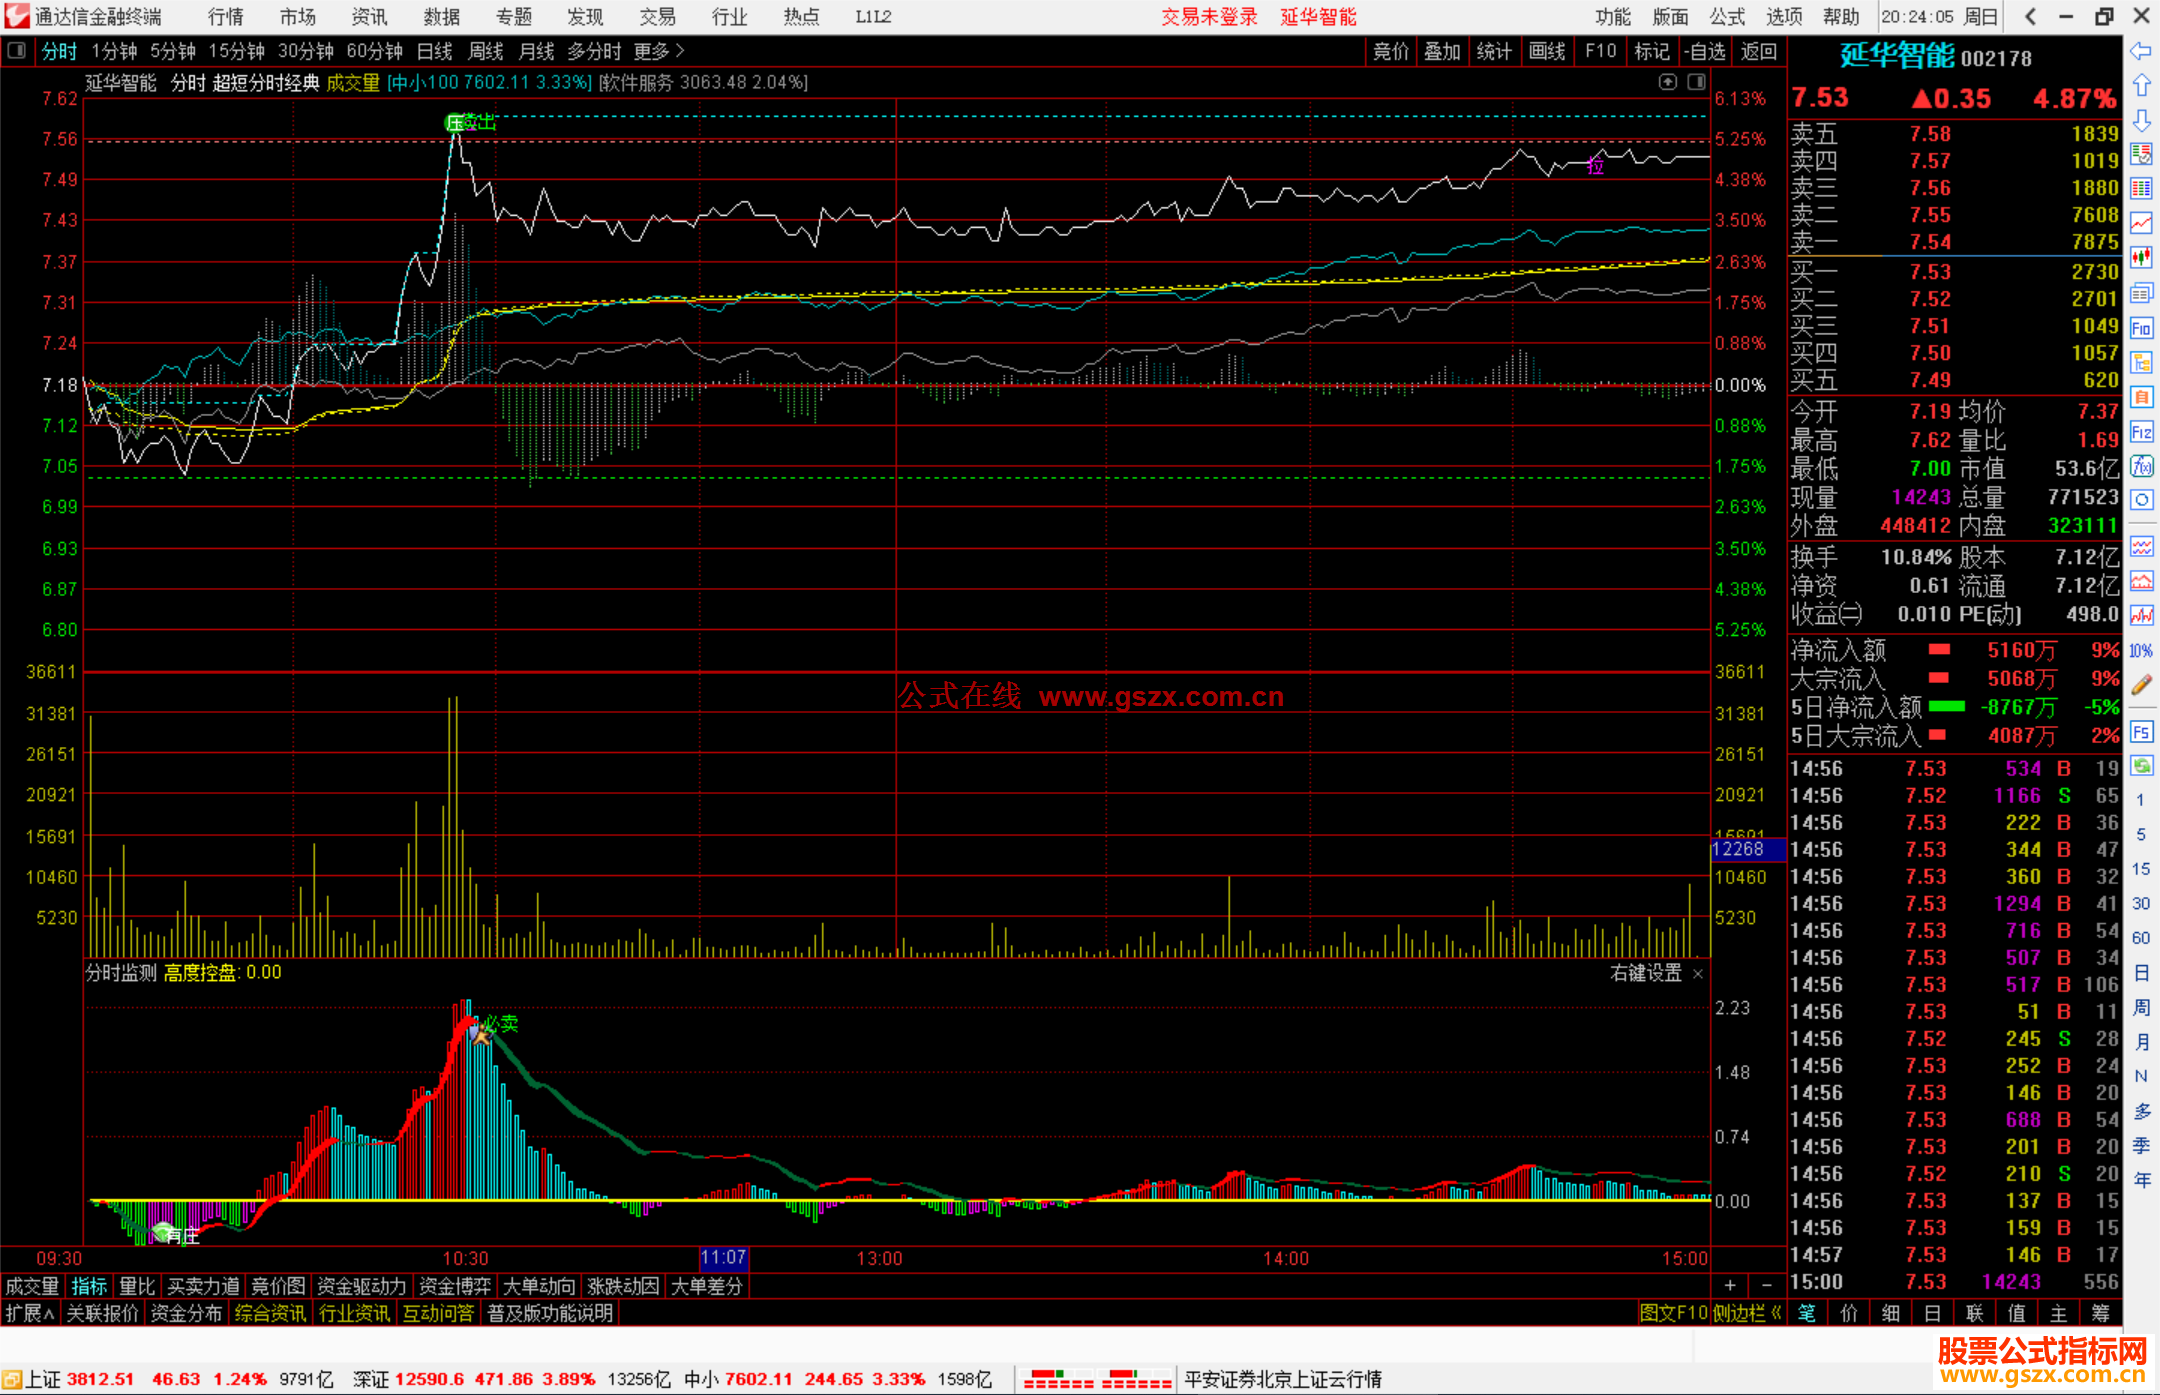Open the colored quote table sidebar icon
This screenshot has height=1395, width=2160.
pos(2141,188)
